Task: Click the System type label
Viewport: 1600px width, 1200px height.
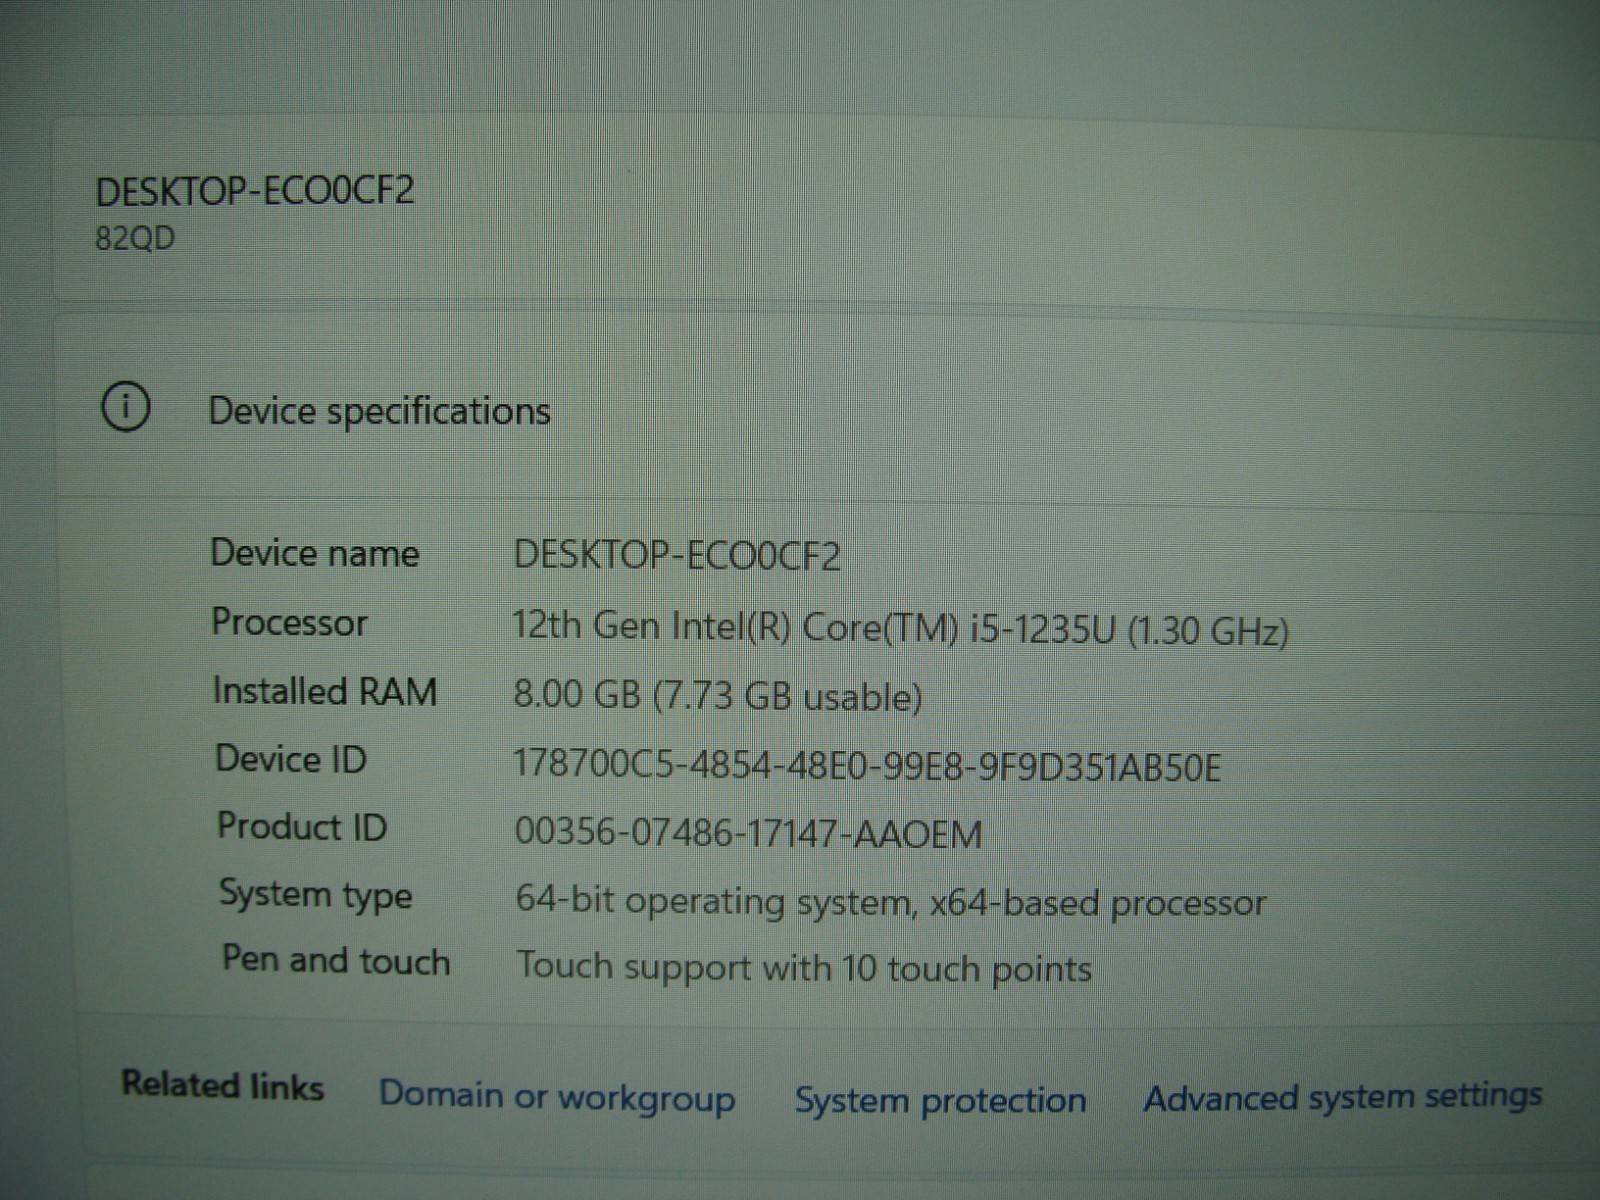Action: point(315,894)
